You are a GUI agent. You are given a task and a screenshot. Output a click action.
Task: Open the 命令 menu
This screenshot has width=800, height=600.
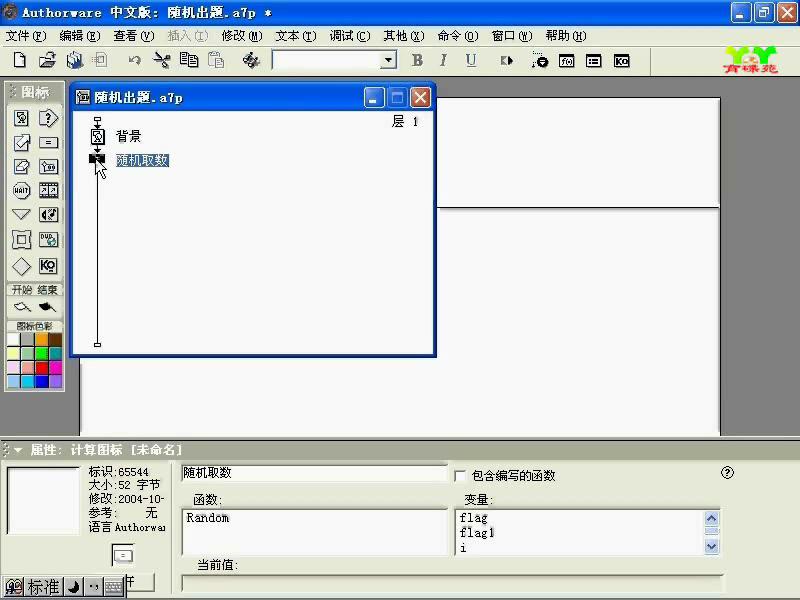coord(458,36)
